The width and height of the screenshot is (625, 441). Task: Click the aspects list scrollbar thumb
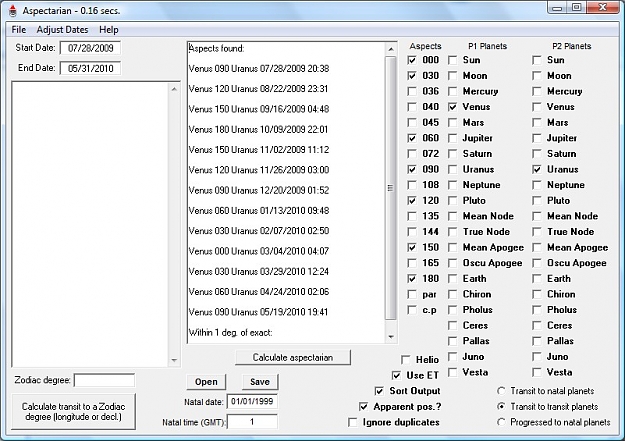coord(391,188)
